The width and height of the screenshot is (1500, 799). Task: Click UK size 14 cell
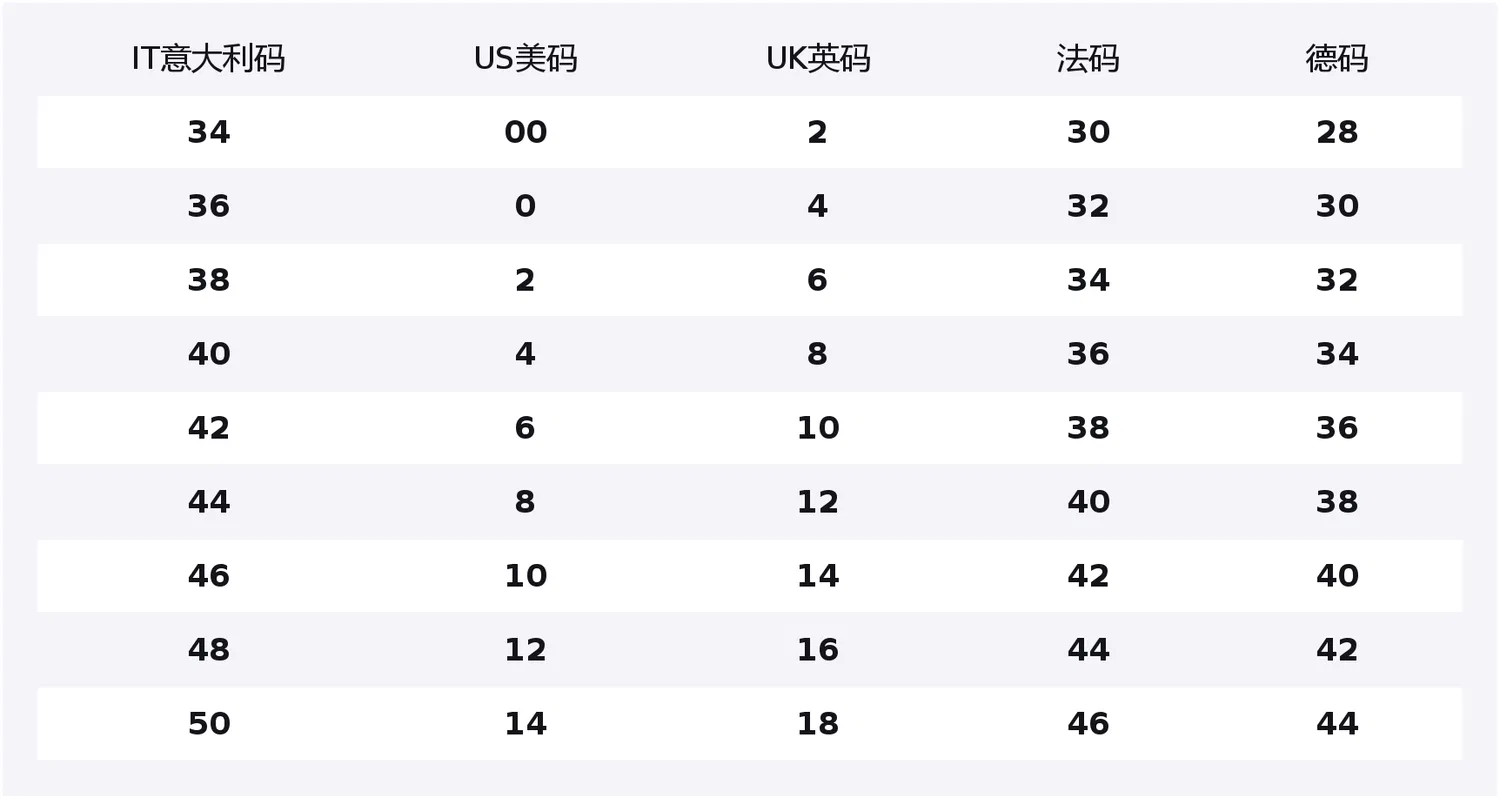(818, 576)
